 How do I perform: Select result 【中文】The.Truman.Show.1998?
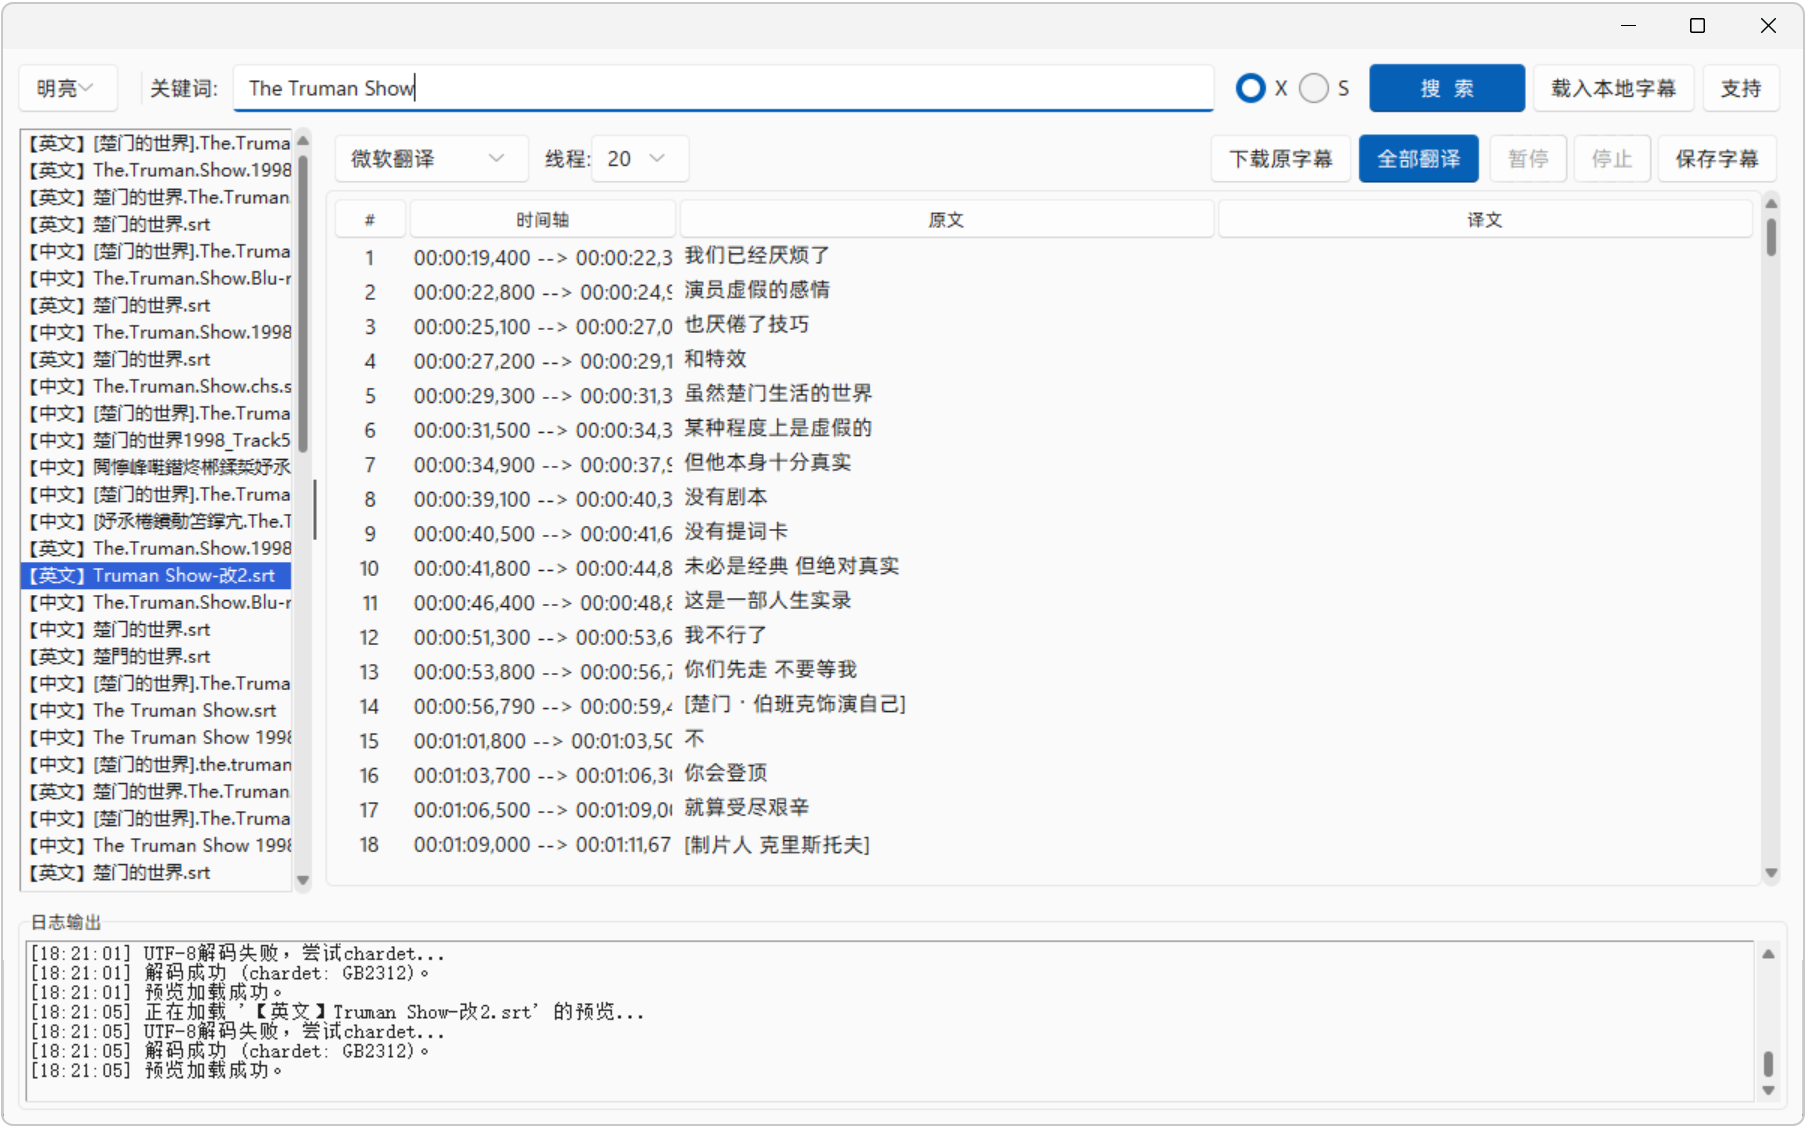coord(156,332)
